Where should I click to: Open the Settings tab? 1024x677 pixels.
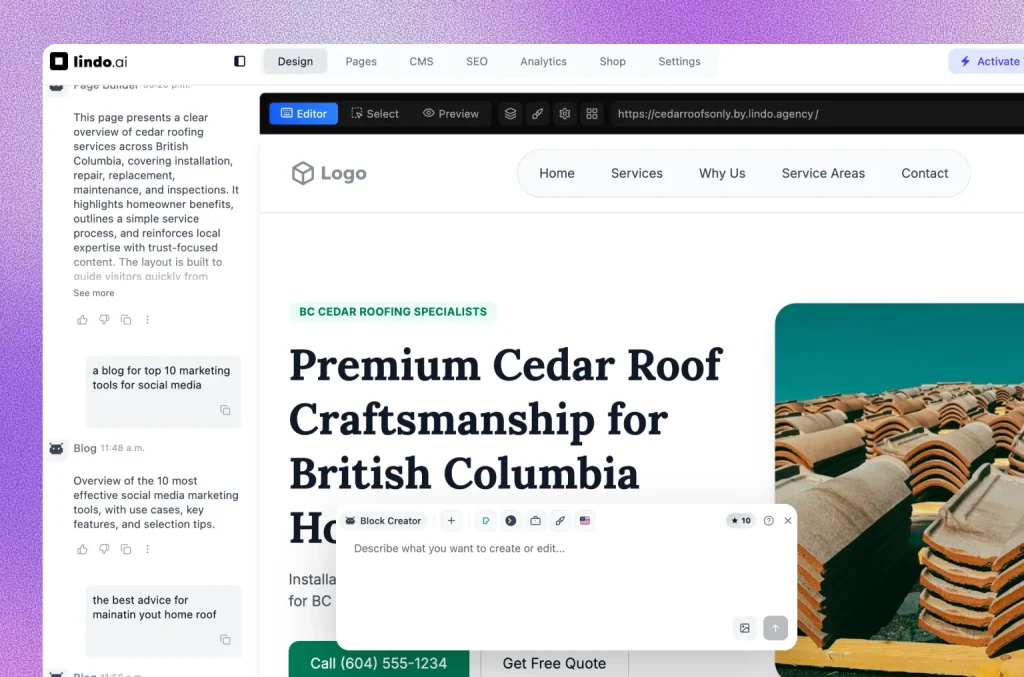pos(679,61)
